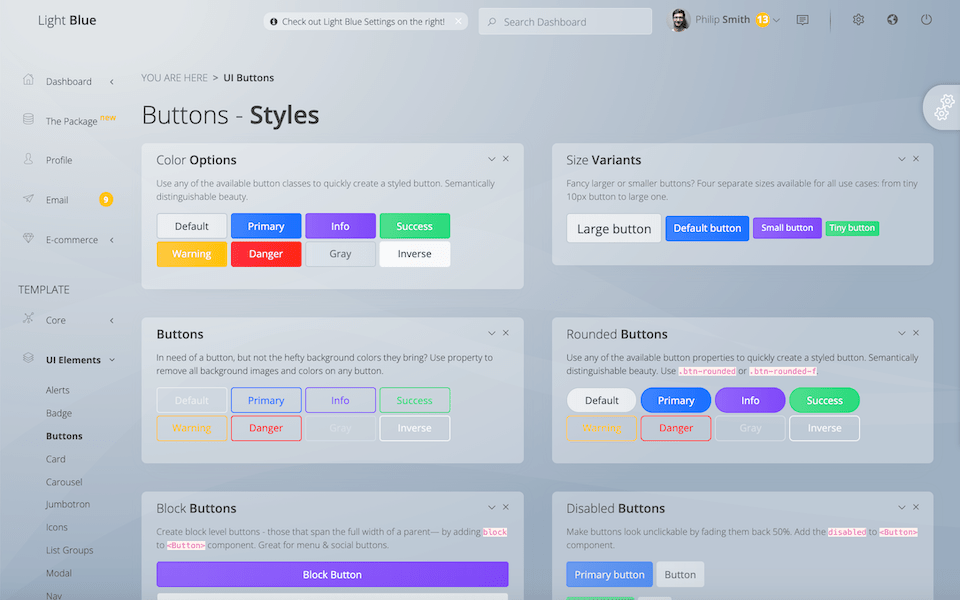Collapse the Color Options card
This screenshot has height=600, width=960.
pyautogui.click(x=492, y=159)
